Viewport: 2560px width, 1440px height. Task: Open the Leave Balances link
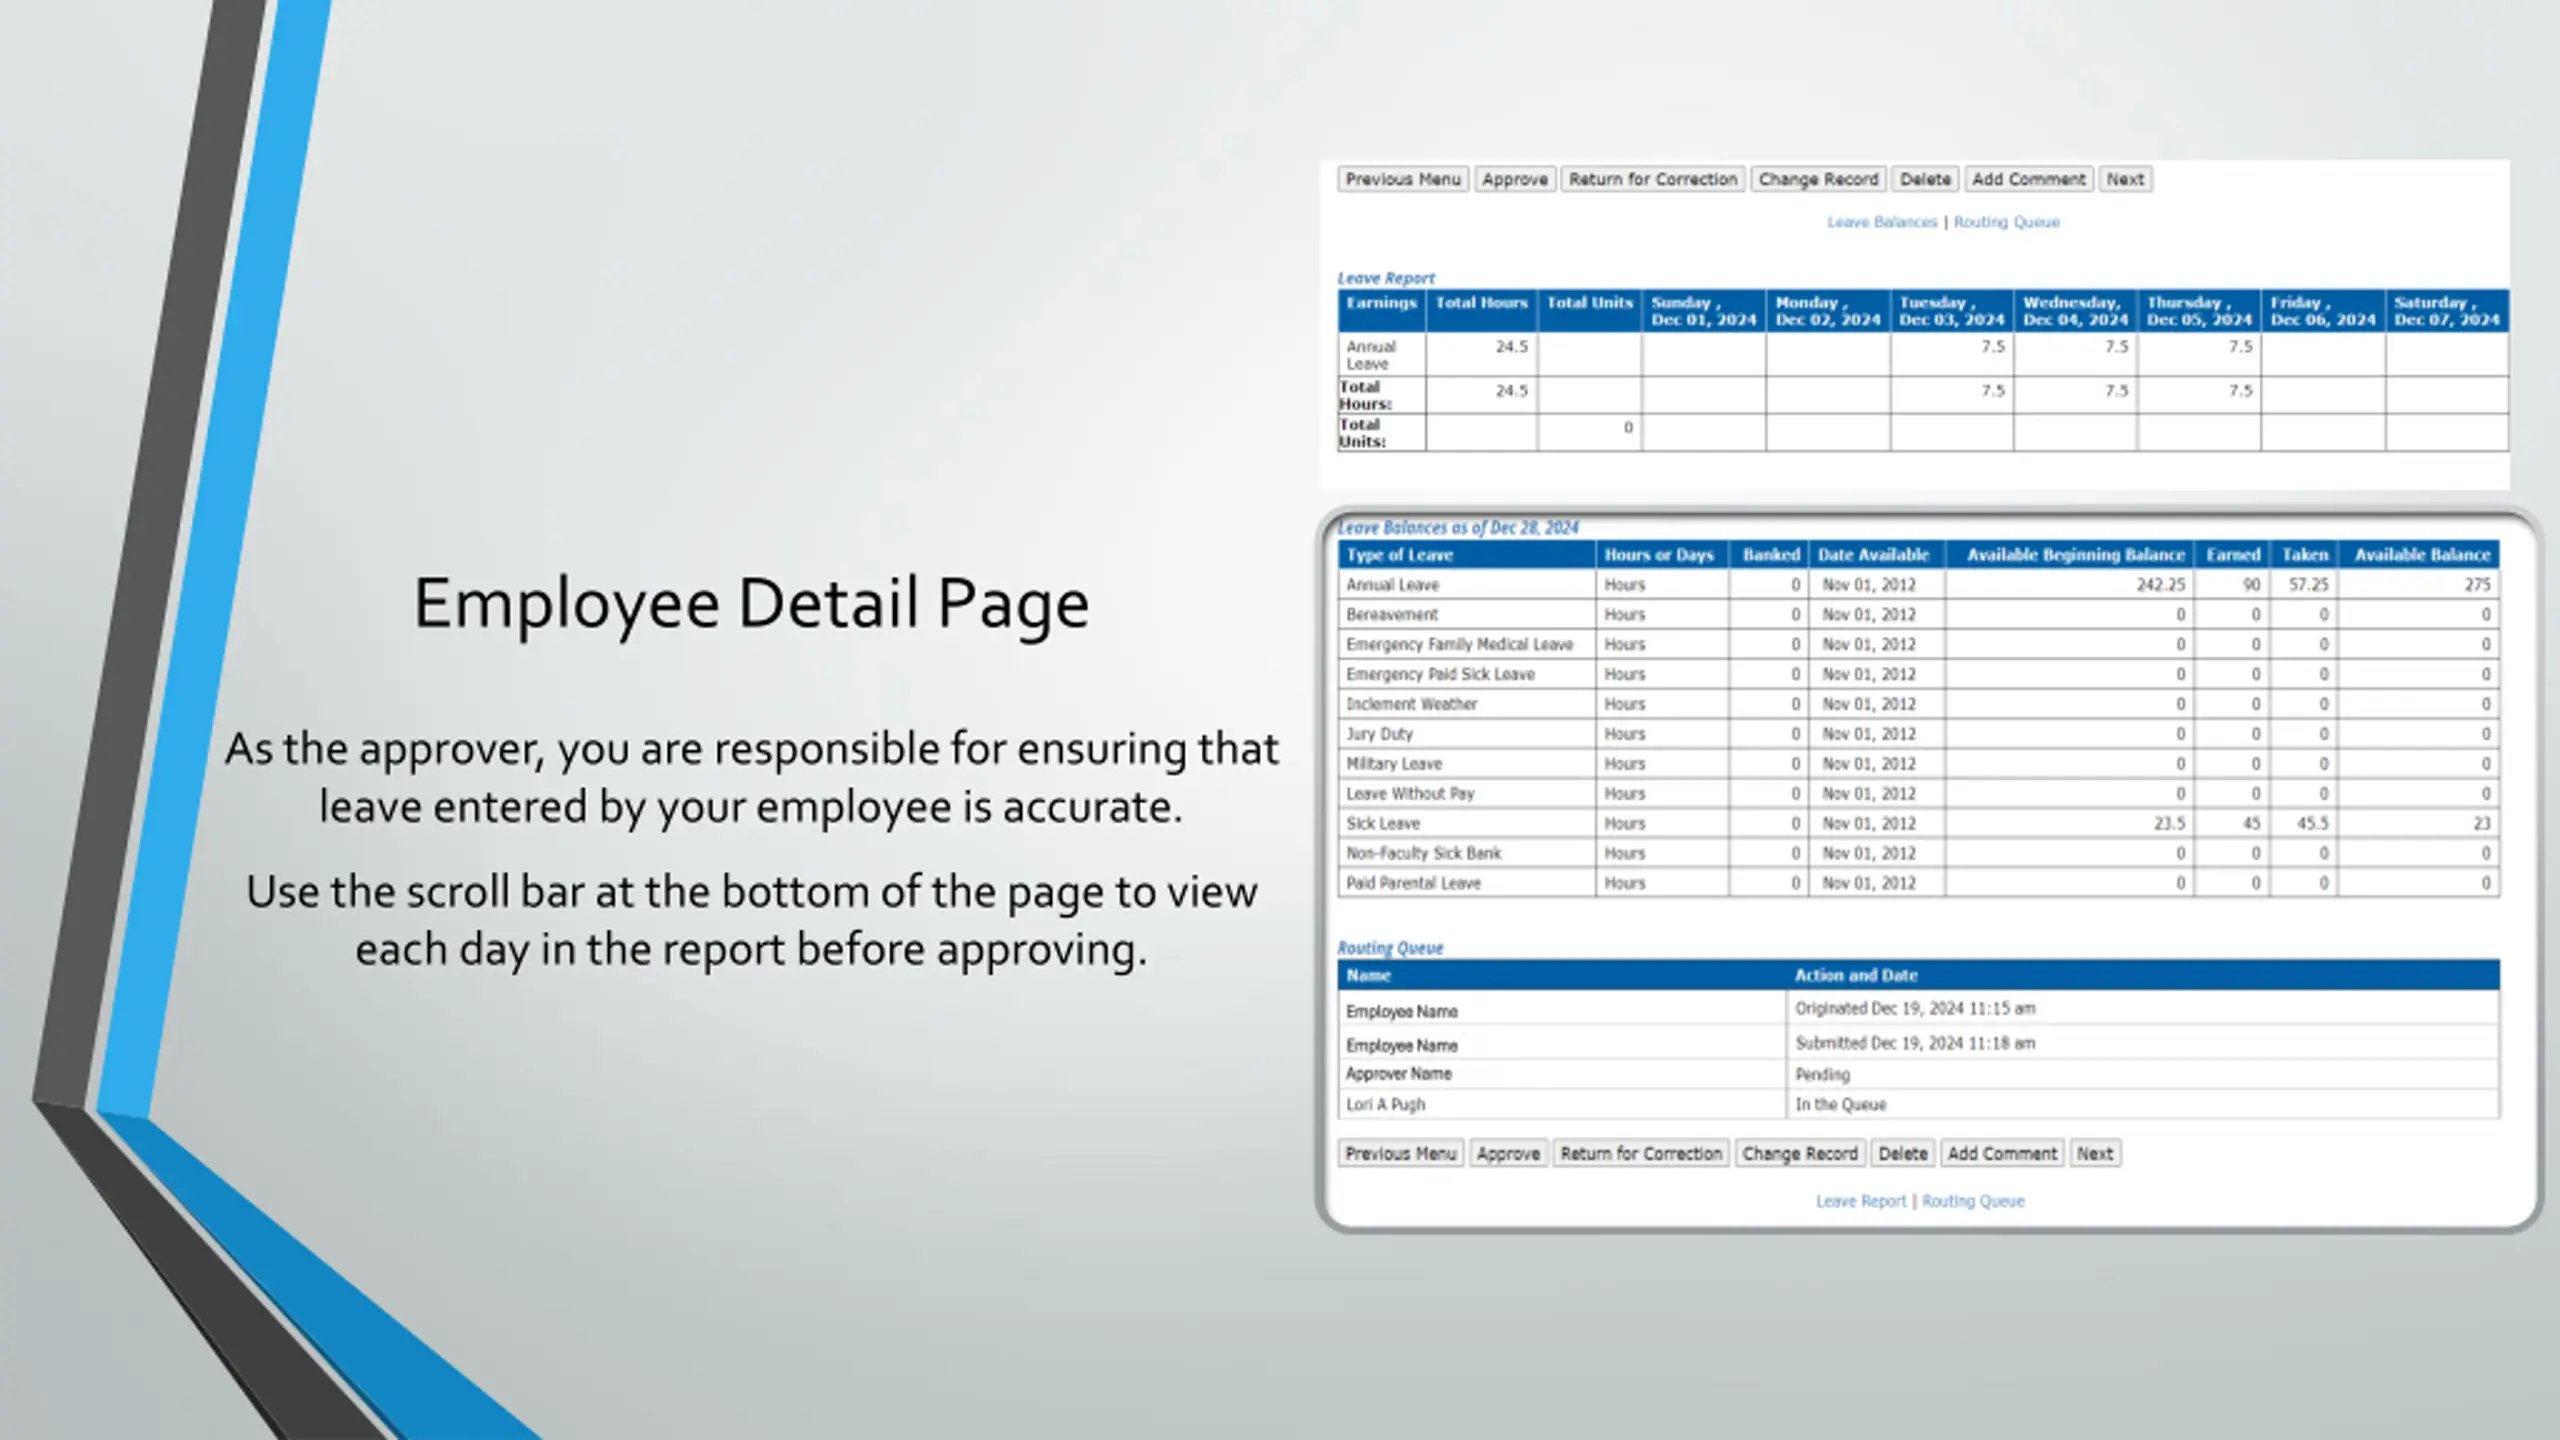[1882, 222]
